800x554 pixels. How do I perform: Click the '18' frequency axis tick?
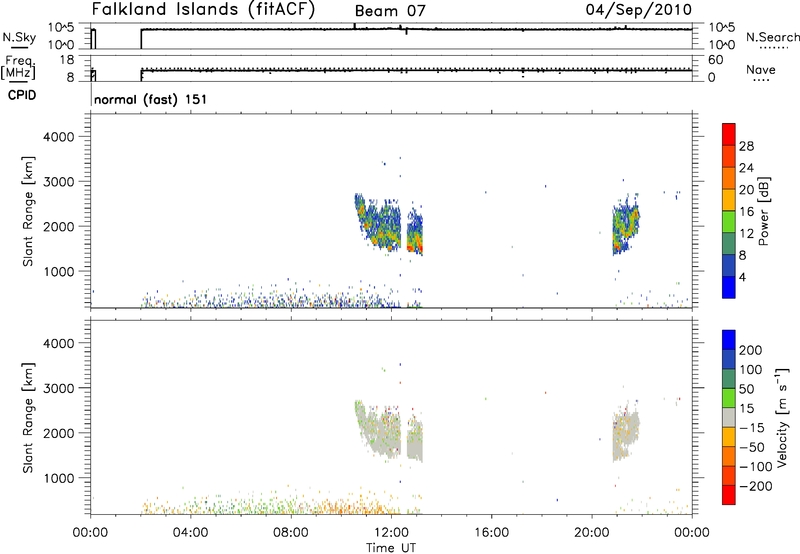pyautogui.click(x=67, y=60)
